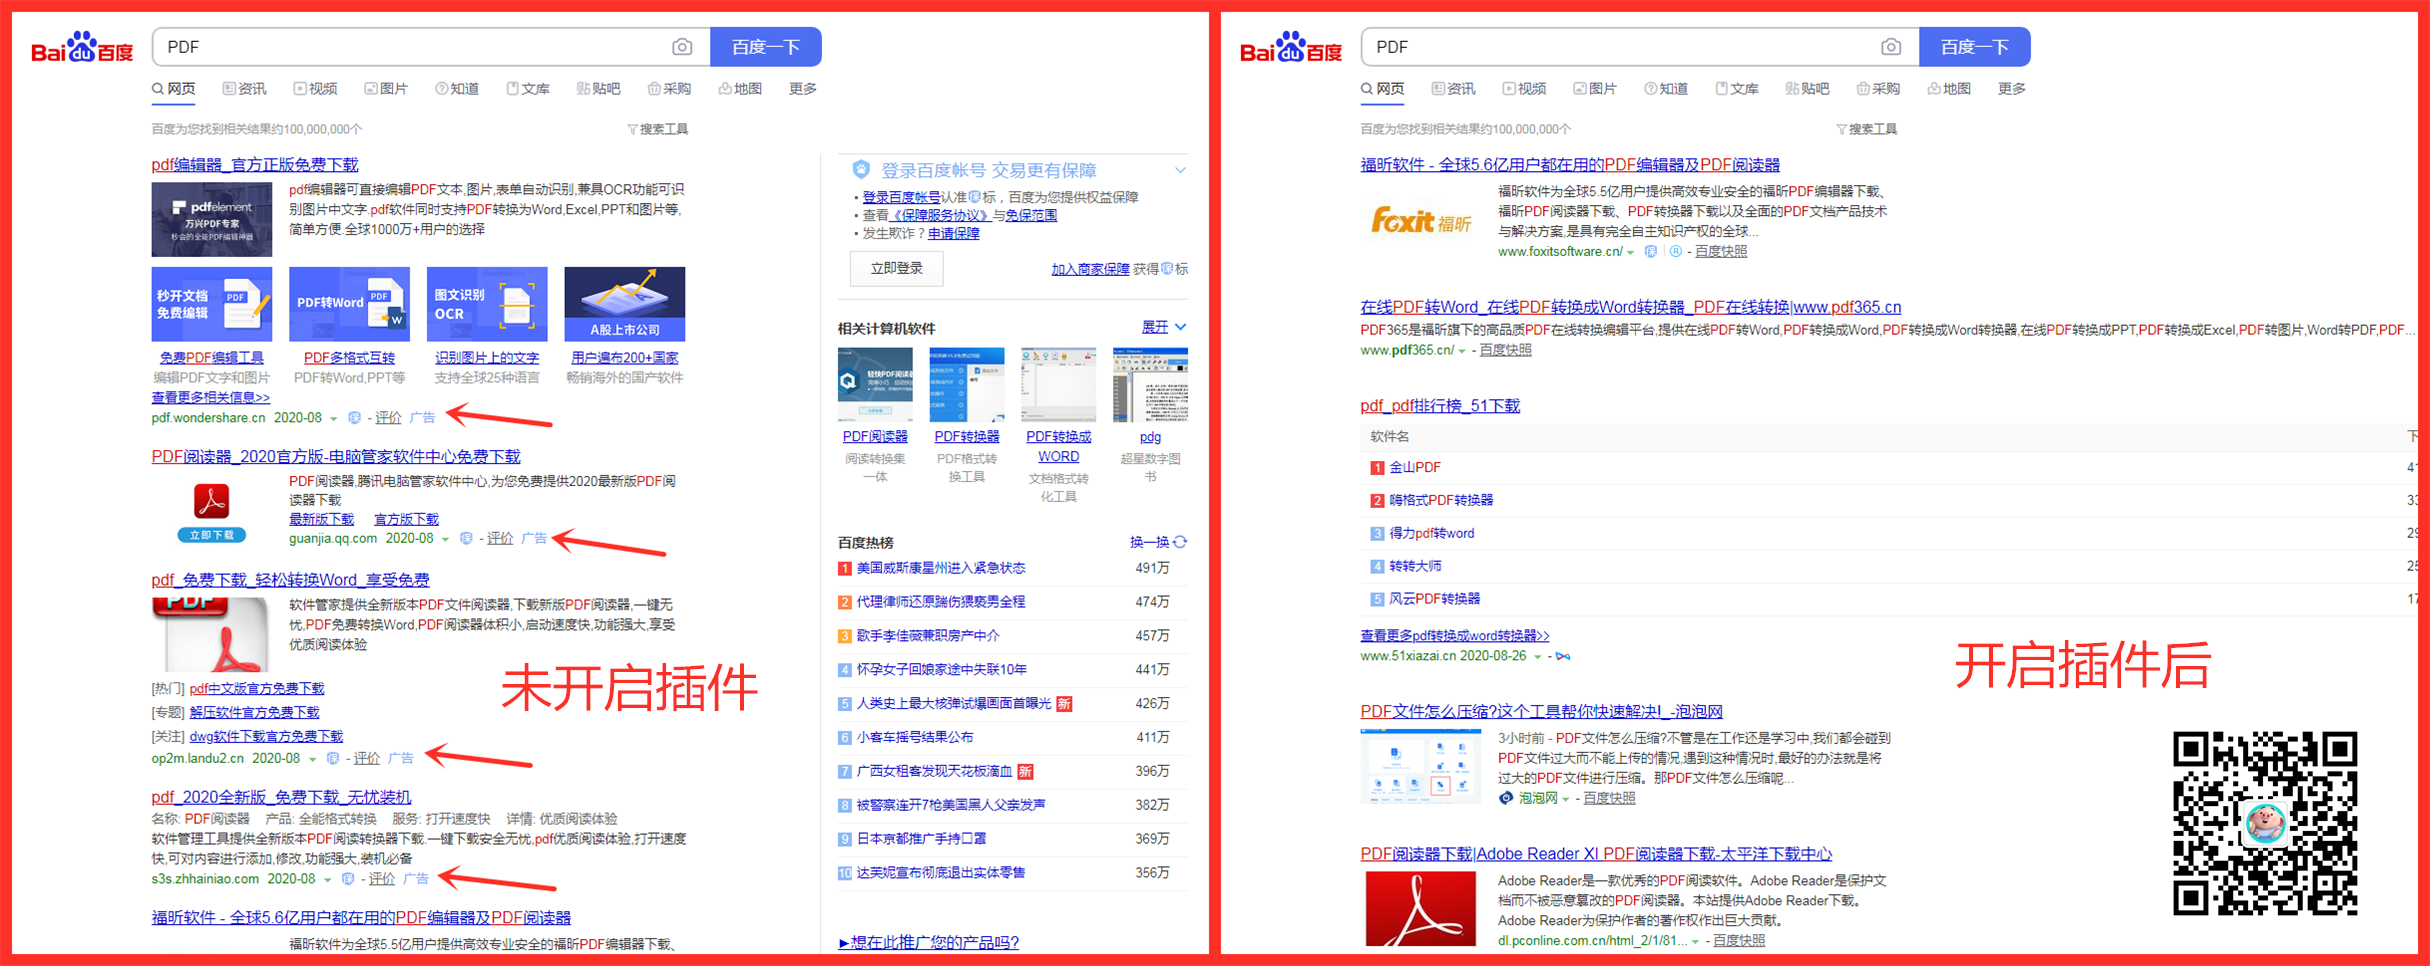Open the PDF转Word tile image
This screenshot has width=2430, height=966.
349,304
